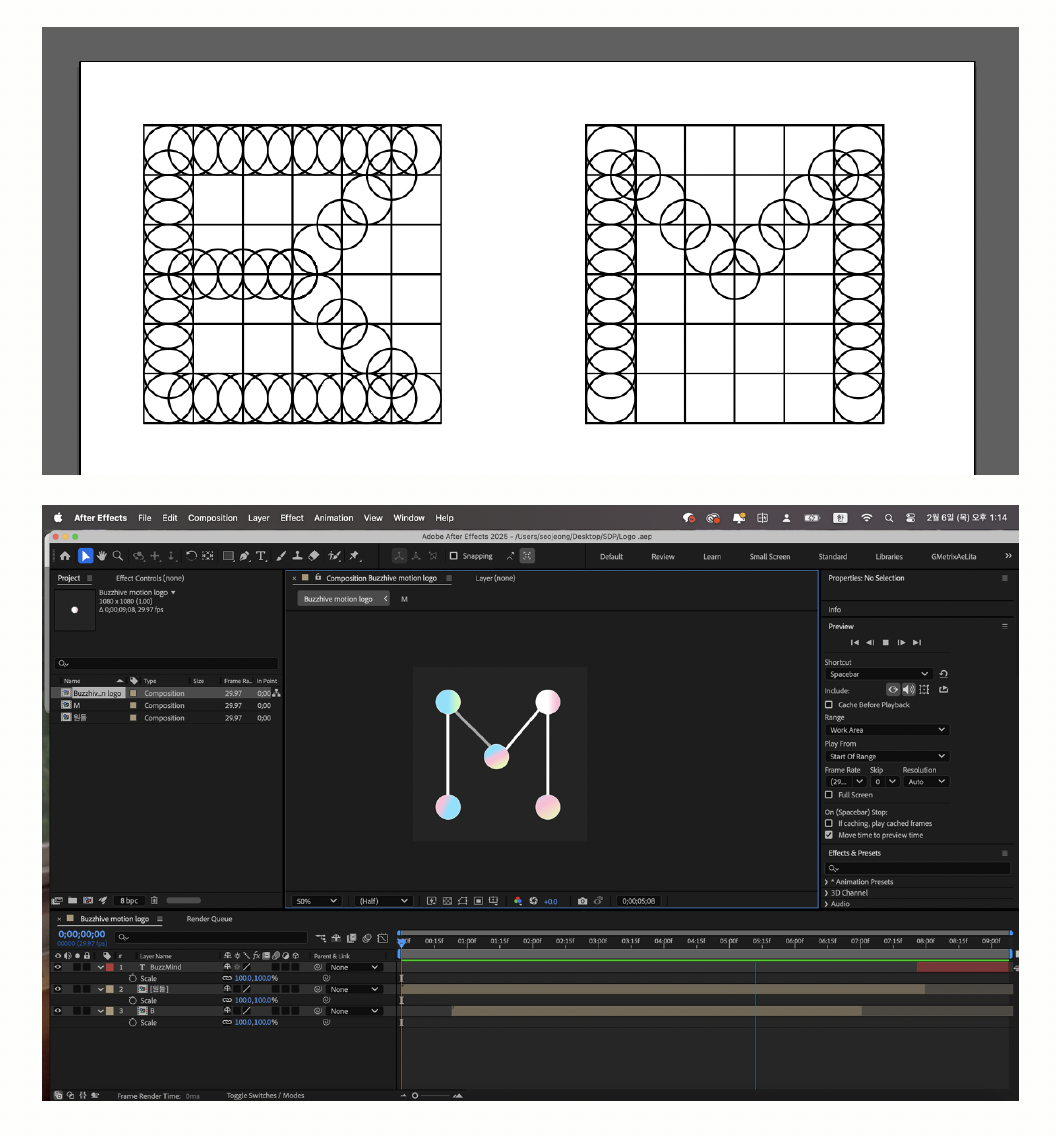
Task: Click the Effects & Presets search field
Action: coord(917,868)
